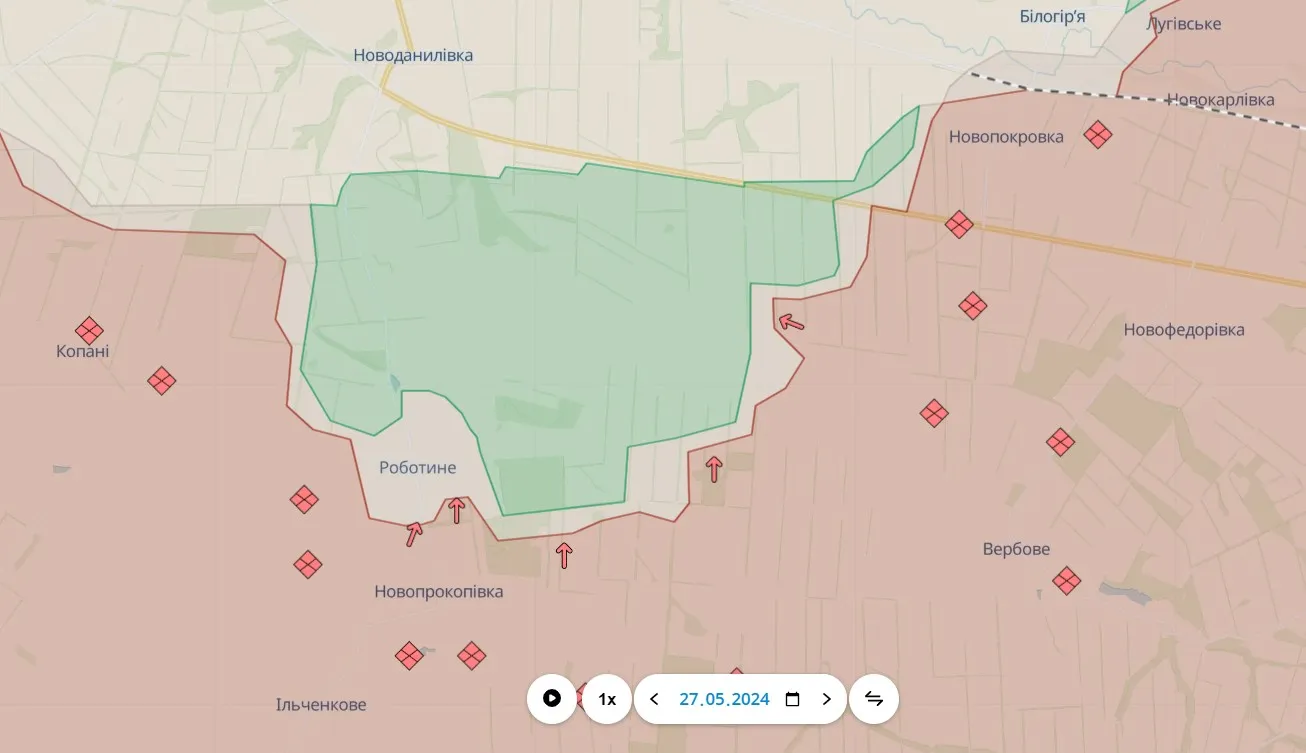Go to previous date with left chevron
This screenshot has height=753, width=1306.
(654, 699)
